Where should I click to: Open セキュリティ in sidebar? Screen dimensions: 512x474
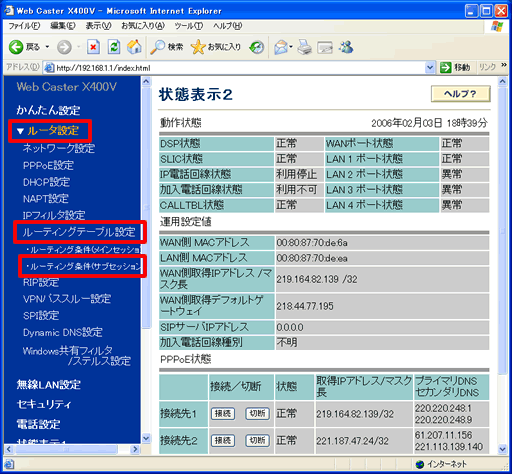44,404
